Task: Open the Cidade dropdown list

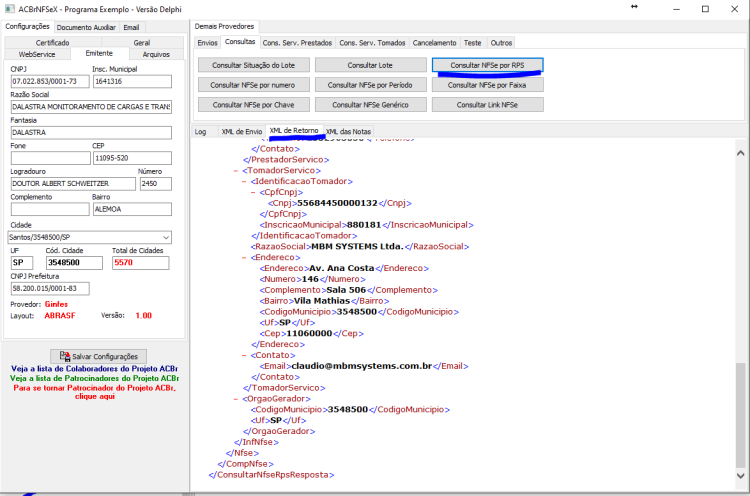Action: pos(166,237)
